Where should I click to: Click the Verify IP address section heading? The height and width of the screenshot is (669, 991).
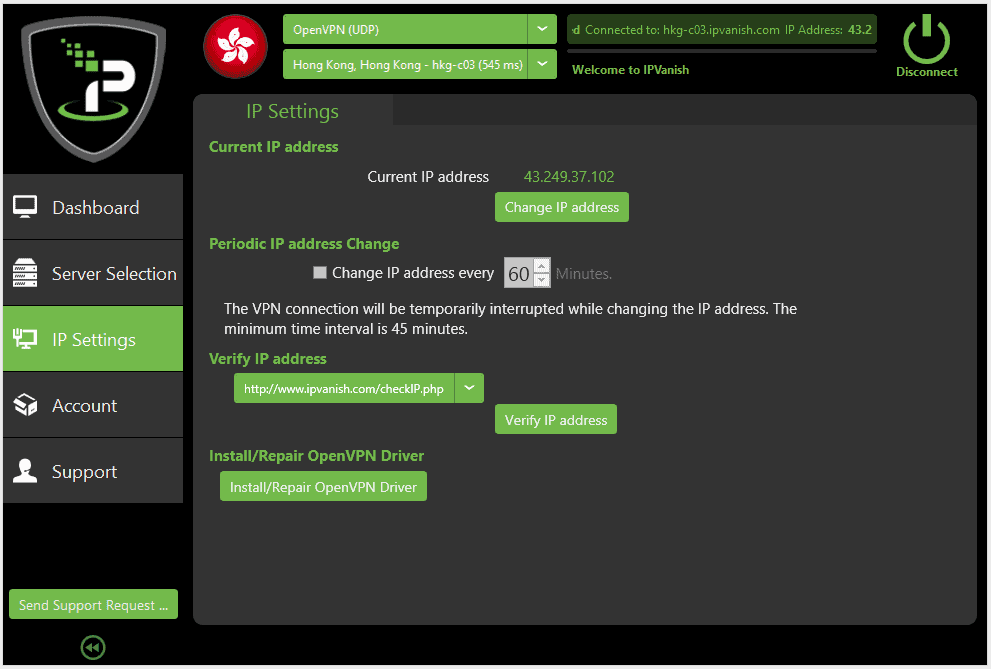pos(268,359)
